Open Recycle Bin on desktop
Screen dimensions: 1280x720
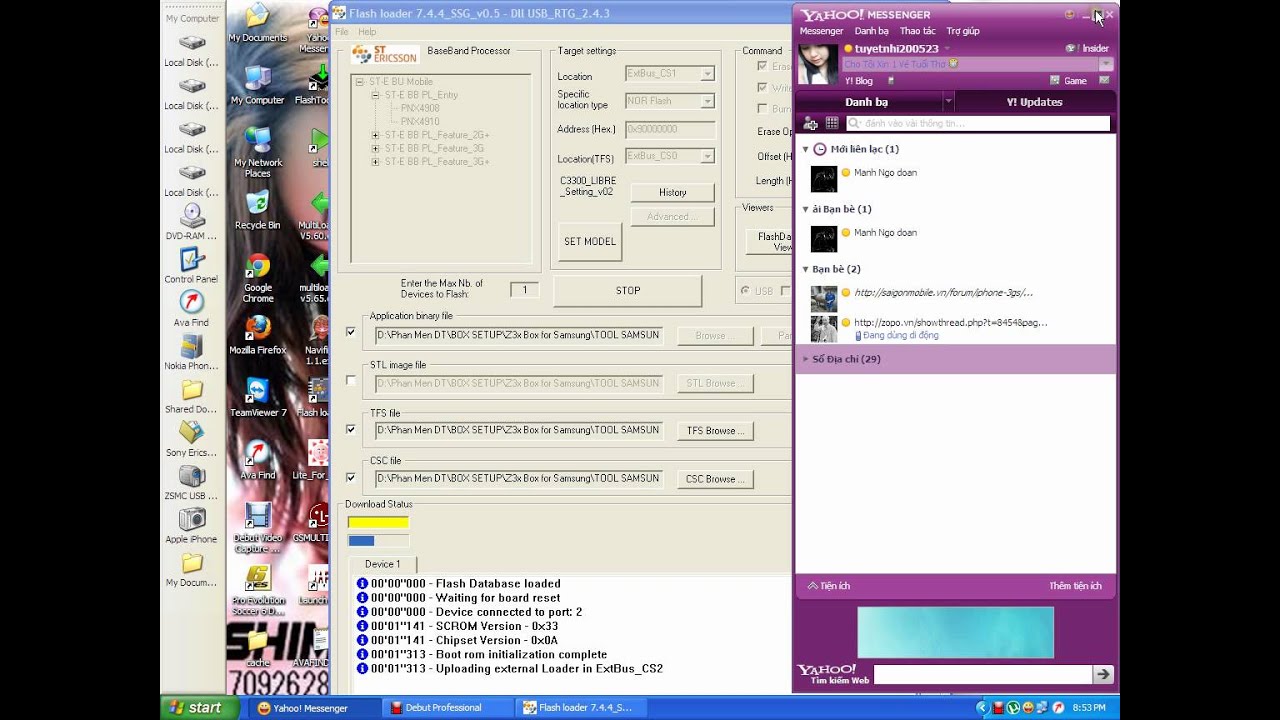click(x=258, y=211)
